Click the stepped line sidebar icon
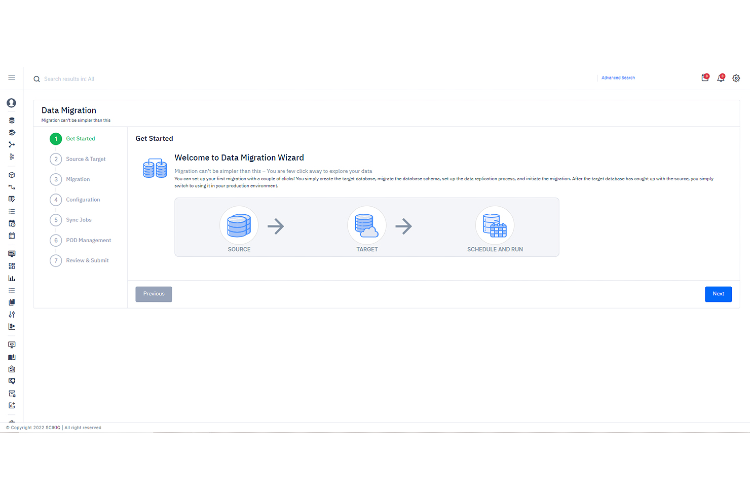The image size is (750, 500). tap(12, 187)
